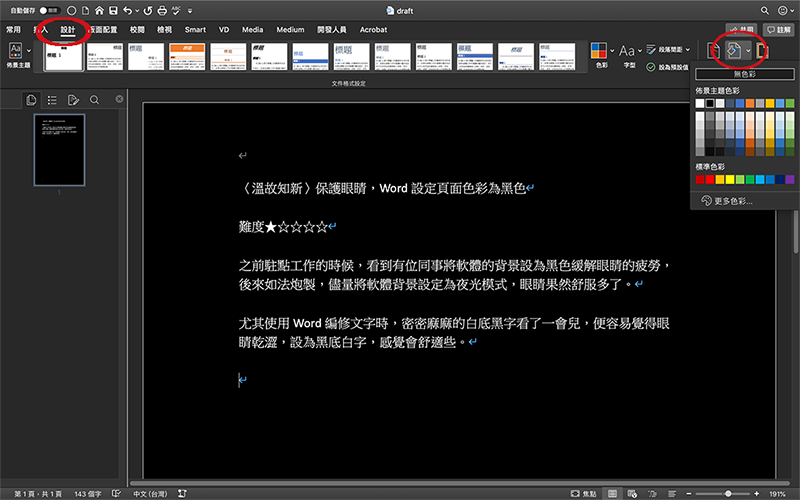Switch to outline view in status bar
Image resolution: width=800 pixels, height=500 pixels.
652,493
